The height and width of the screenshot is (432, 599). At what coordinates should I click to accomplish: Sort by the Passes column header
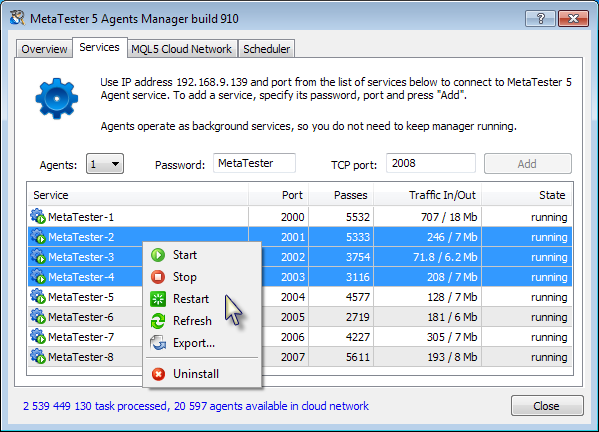point(341,195)
